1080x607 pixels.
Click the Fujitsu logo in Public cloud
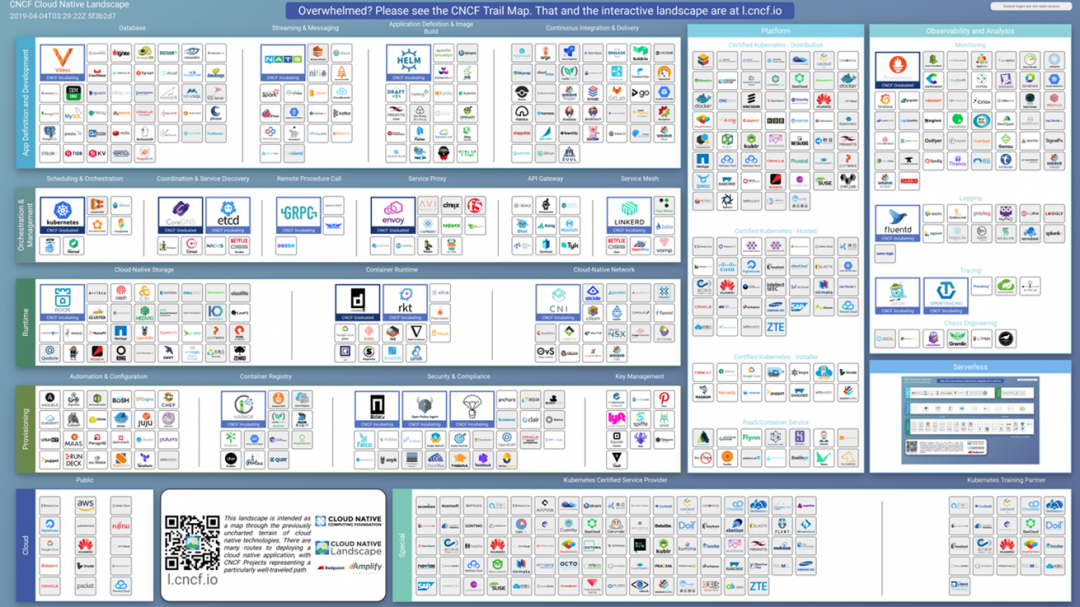click(121, 525)
